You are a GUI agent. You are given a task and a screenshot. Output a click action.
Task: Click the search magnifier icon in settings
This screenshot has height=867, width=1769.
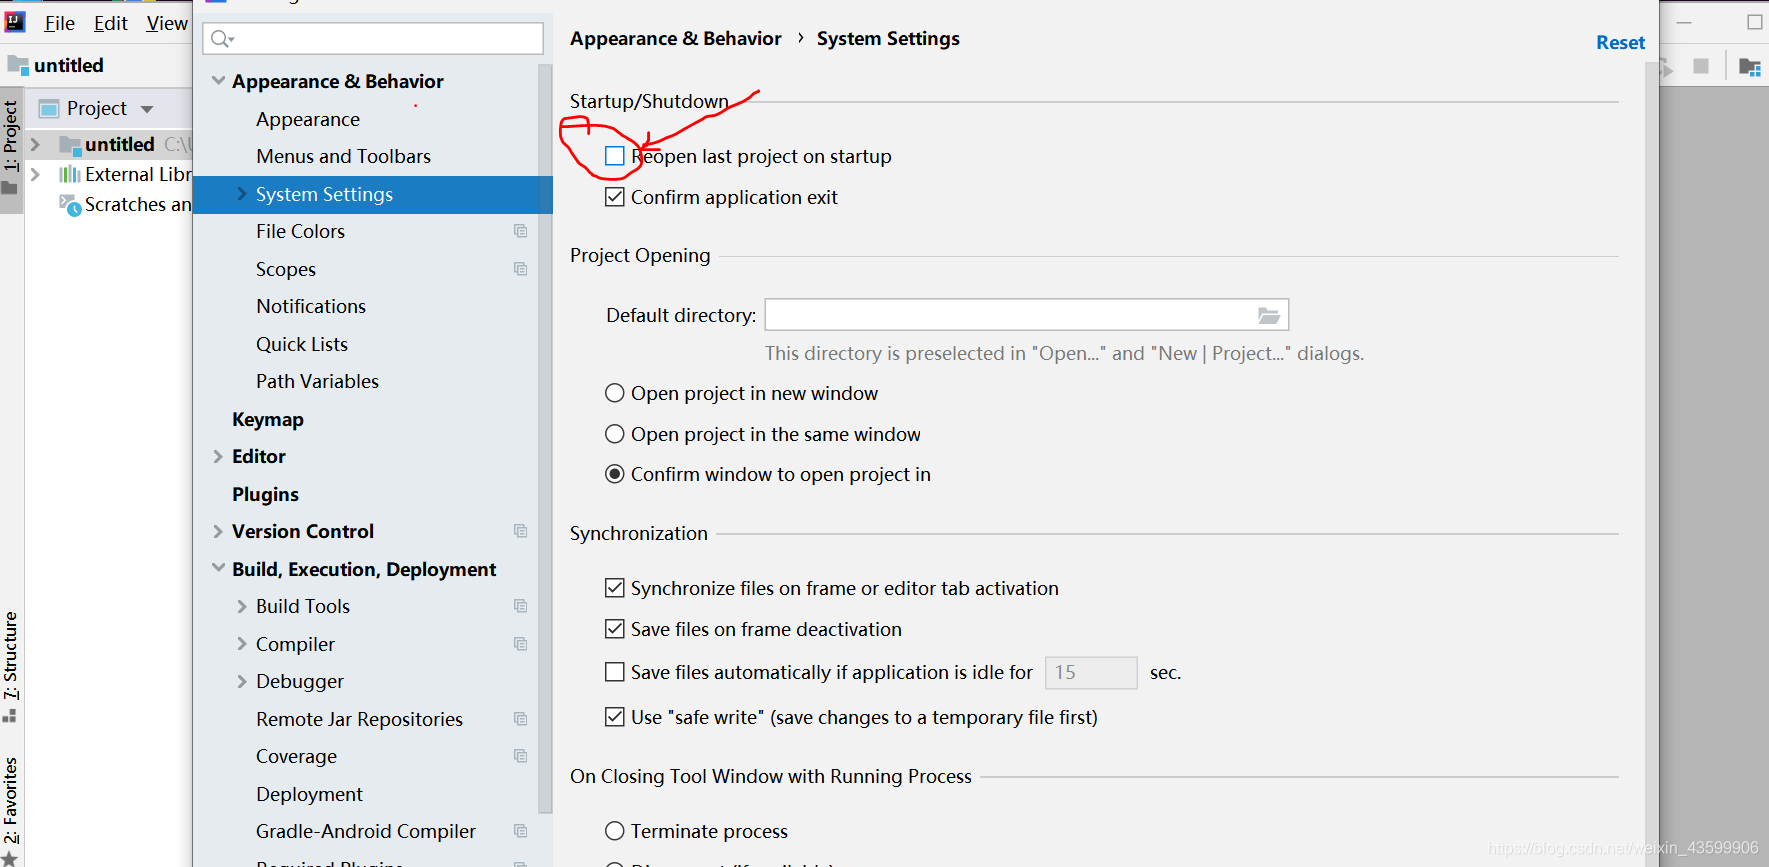[221, 39]
